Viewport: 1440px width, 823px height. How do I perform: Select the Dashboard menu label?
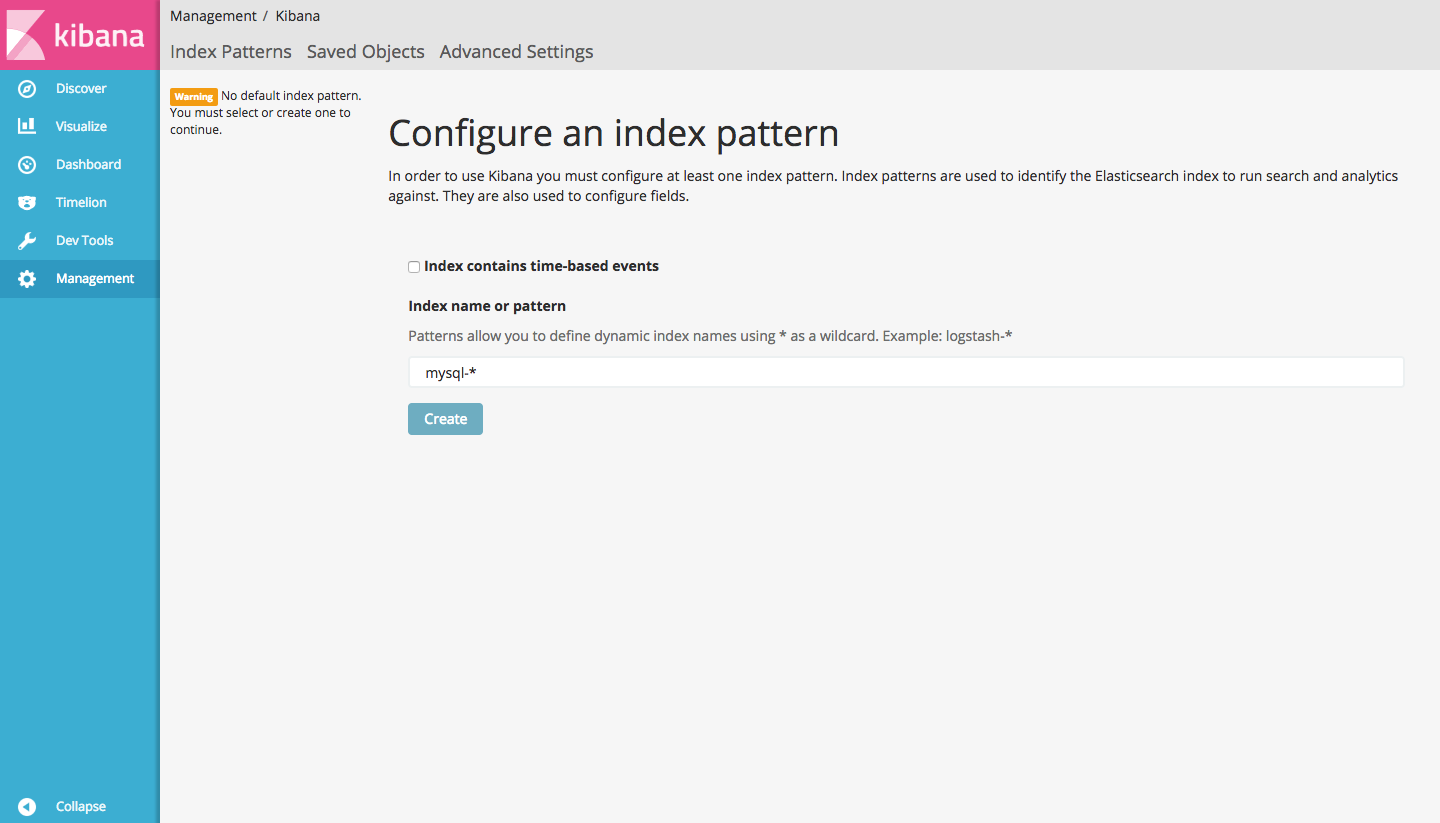click(x=88, y=165)
